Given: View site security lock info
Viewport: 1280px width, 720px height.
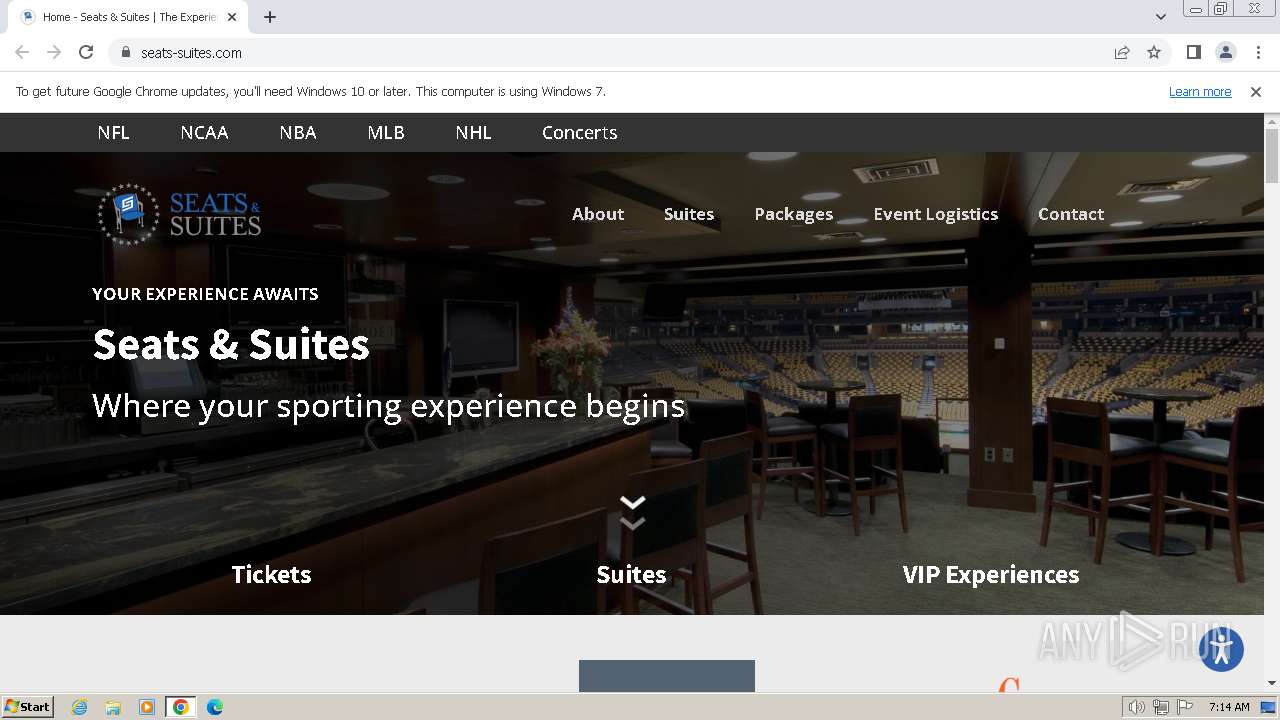Looking at the screenshot, I should [126, 53].
